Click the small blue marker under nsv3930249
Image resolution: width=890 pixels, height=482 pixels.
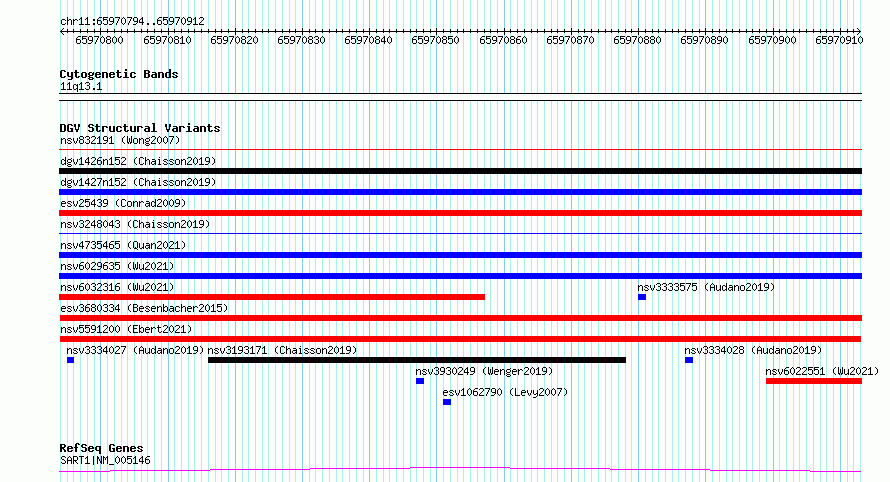[x=419, y=381]
